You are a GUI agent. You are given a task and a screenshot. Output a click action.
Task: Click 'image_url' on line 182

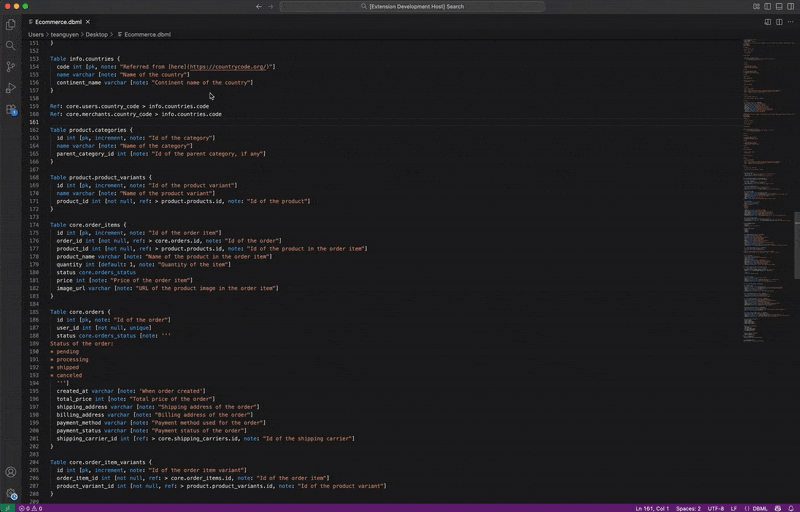(x=70, y=288)
